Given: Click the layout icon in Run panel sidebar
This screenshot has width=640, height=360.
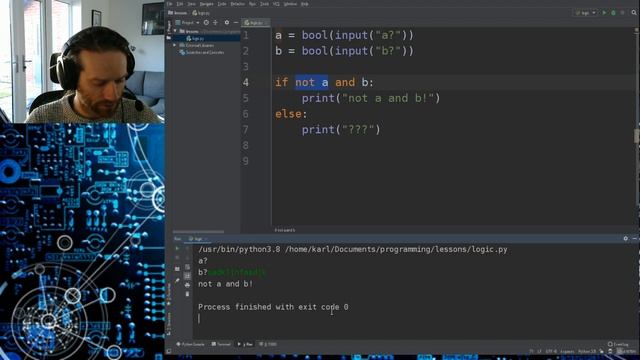Looking at the screenshot, I should coord(177,269).
